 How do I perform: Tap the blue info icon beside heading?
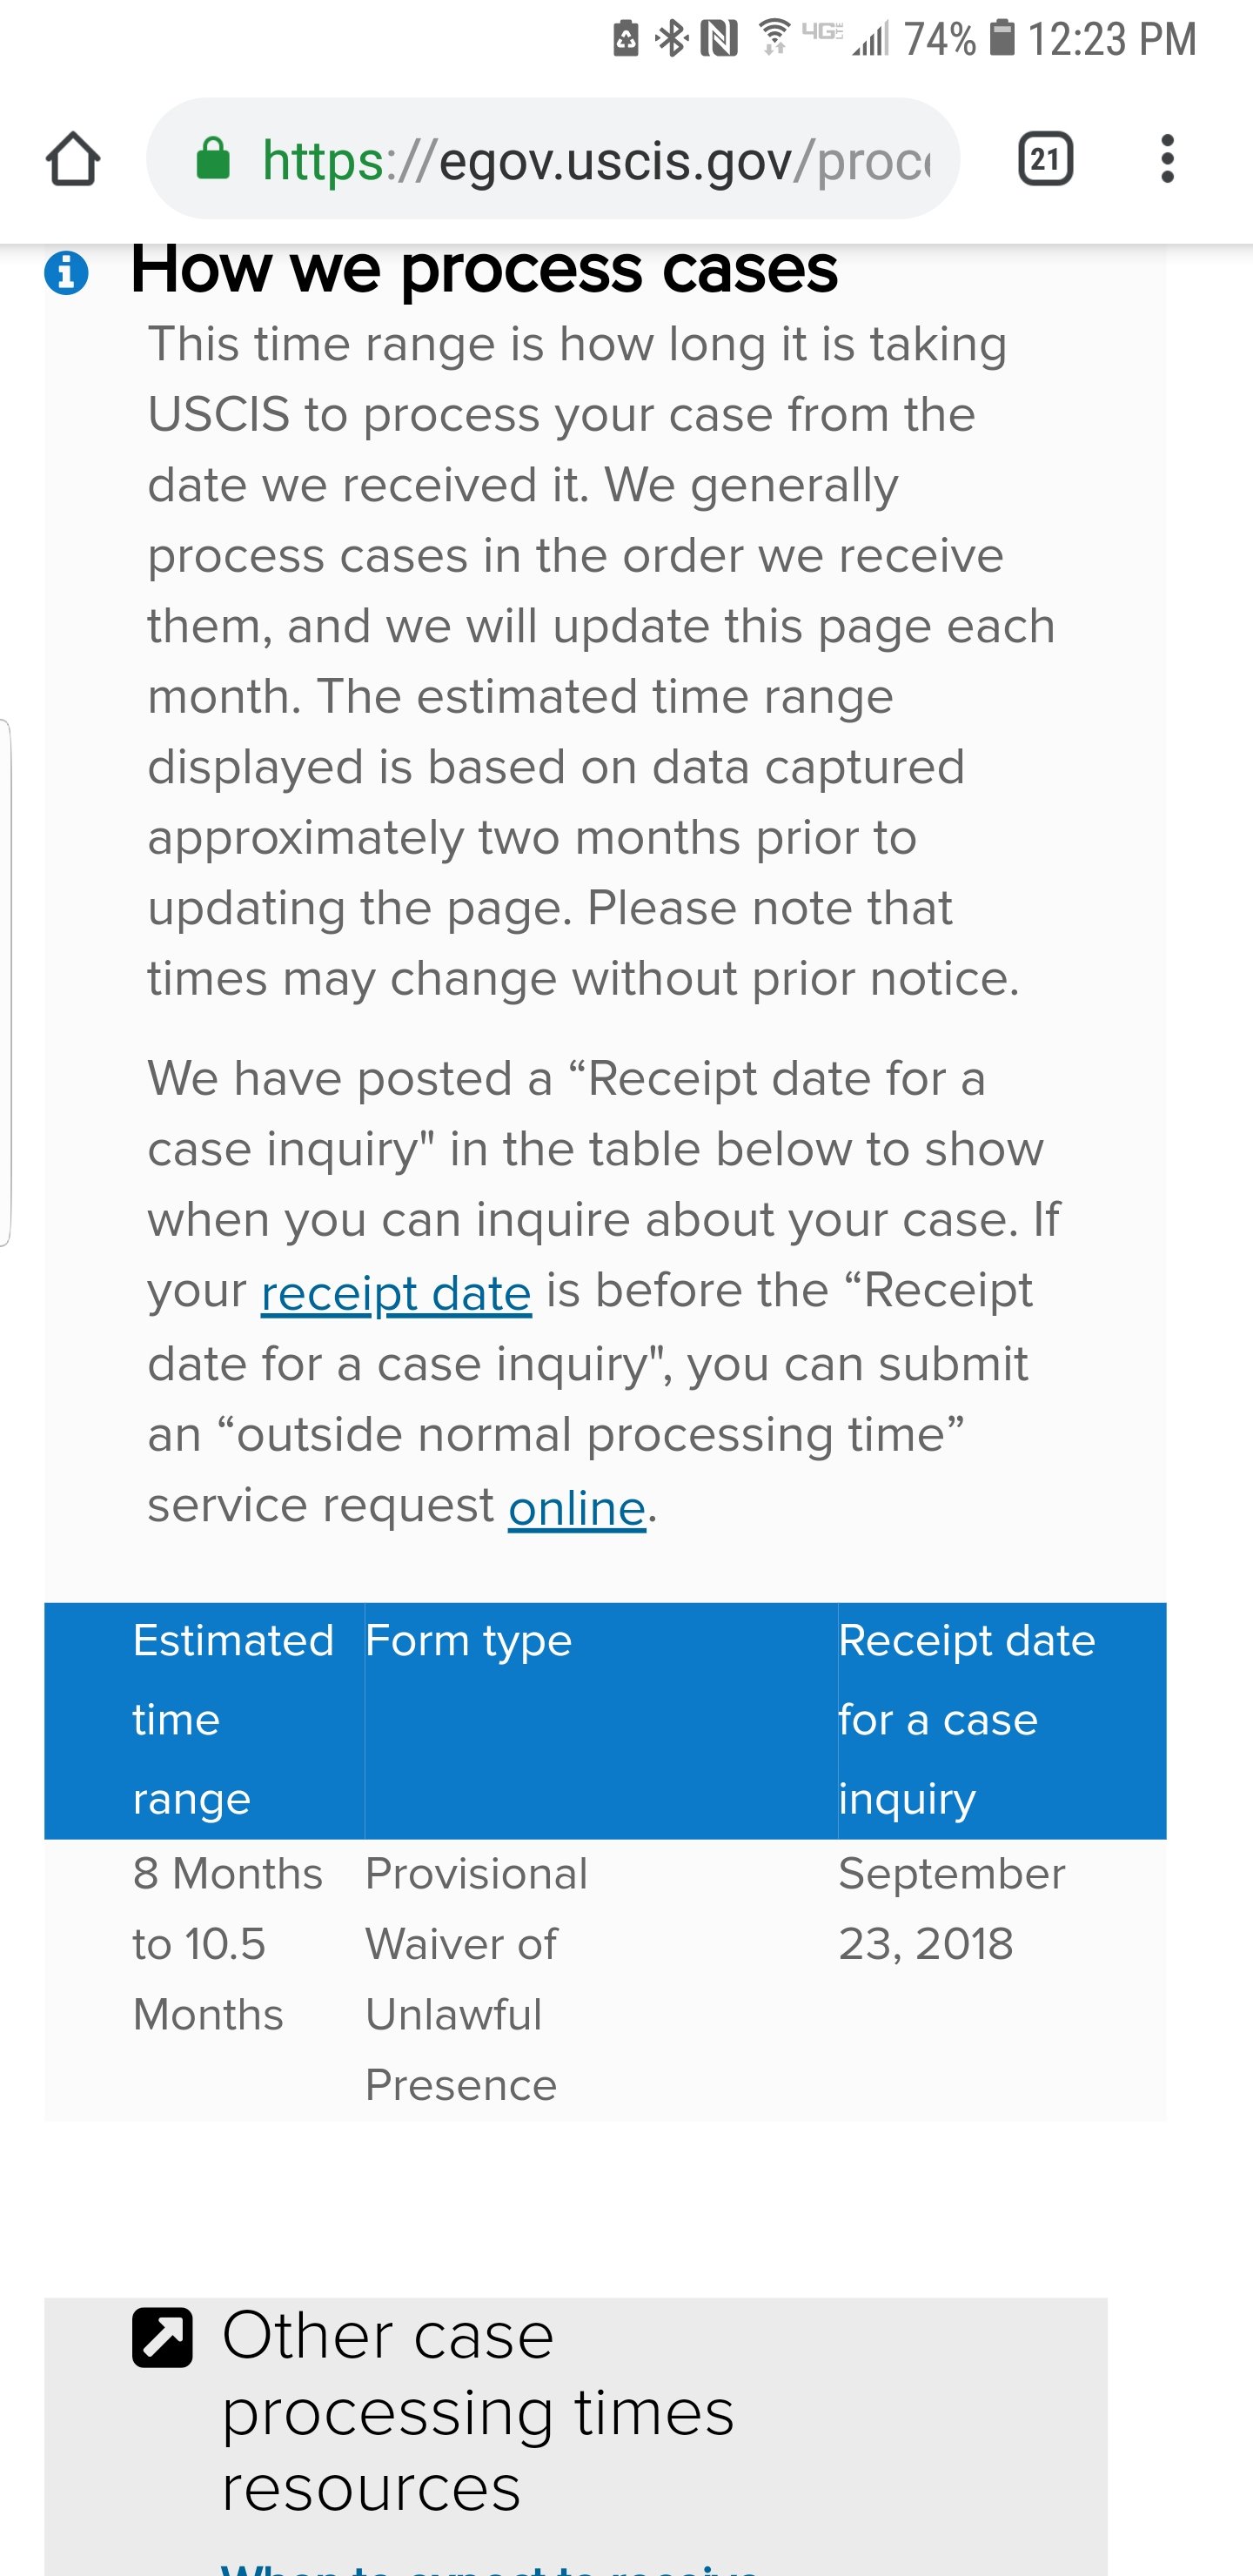pyautogui.click(x=67, y=272)
